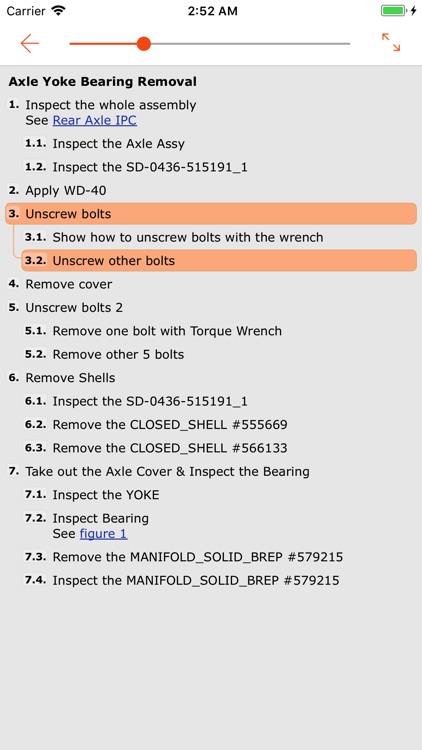Open the figure 1 link
The width and height of the screenshot is (422, 750).
103,533
